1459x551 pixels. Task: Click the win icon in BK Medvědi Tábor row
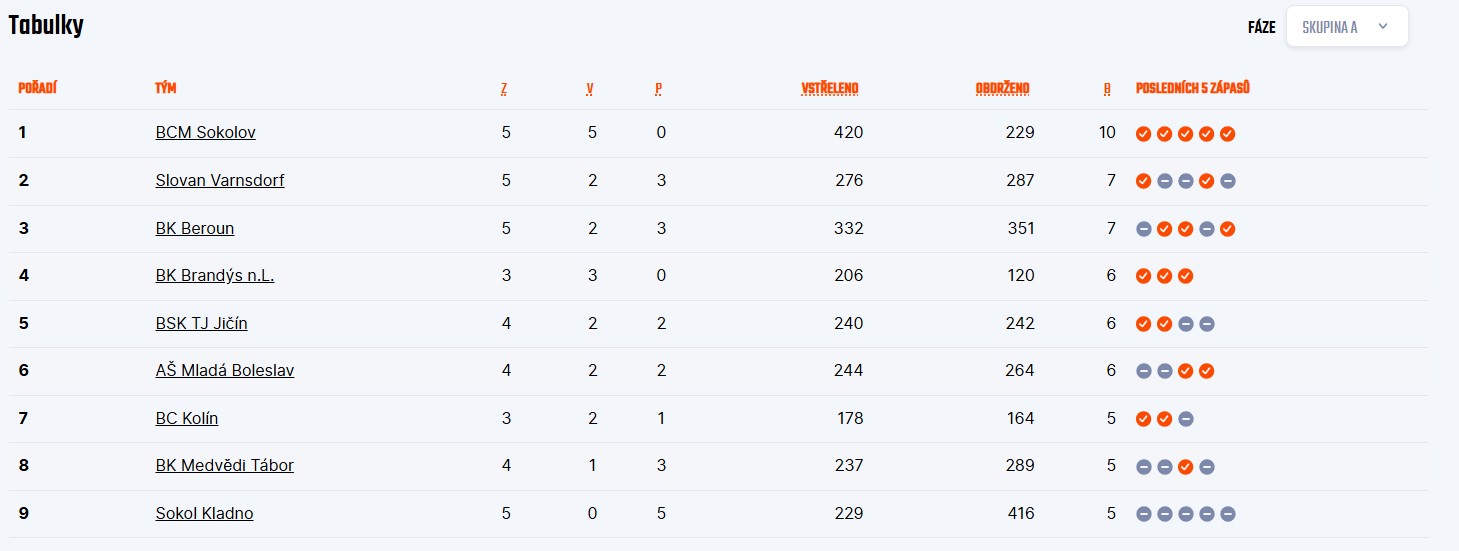[x=1185, y=466]
